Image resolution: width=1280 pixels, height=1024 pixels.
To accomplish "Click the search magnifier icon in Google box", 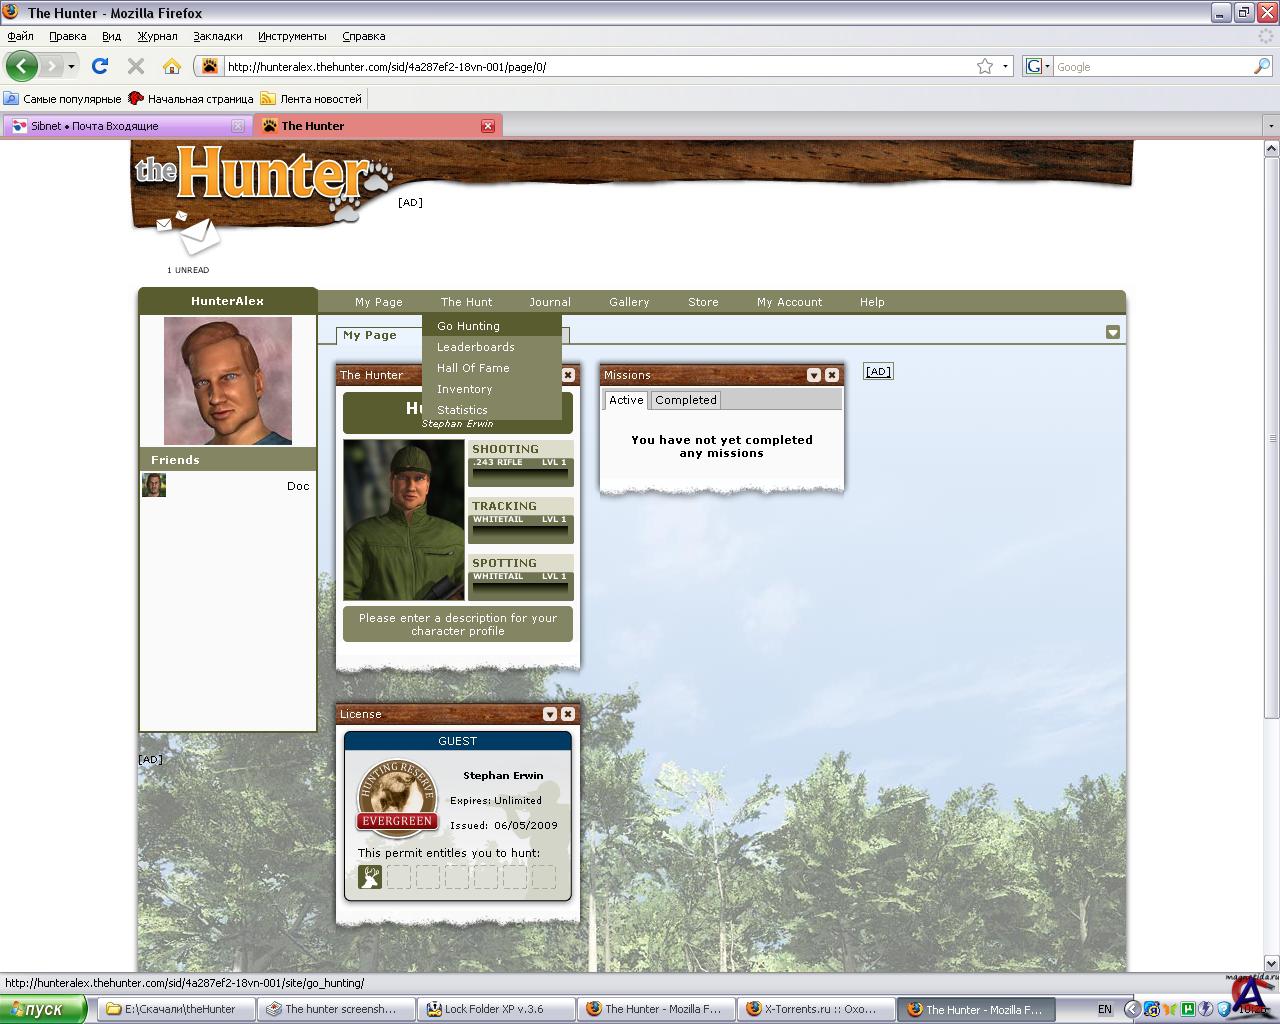I will point(1262,66).
